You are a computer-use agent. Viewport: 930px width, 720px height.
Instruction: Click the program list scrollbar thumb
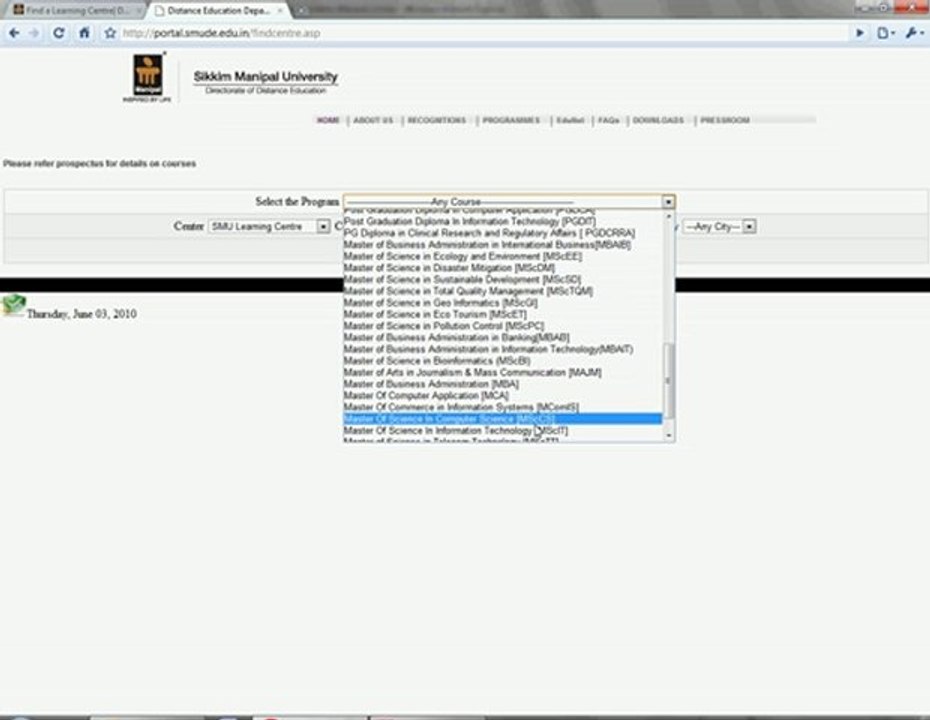tap(668, 381)
